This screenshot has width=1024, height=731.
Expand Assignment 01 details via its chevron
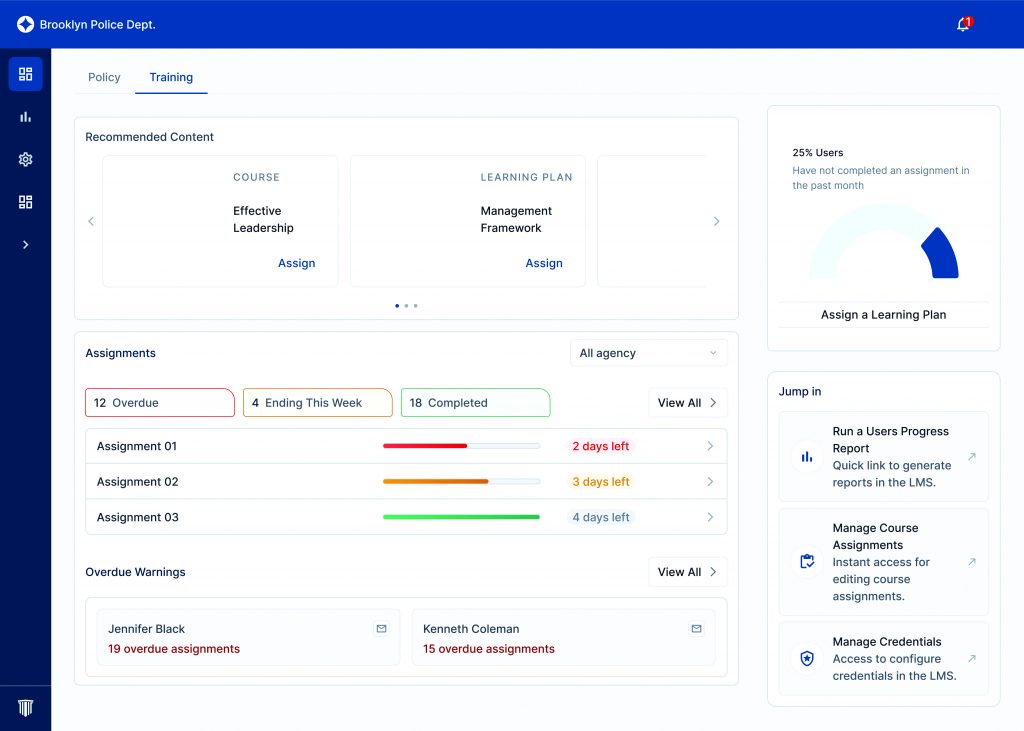point(710,447)
